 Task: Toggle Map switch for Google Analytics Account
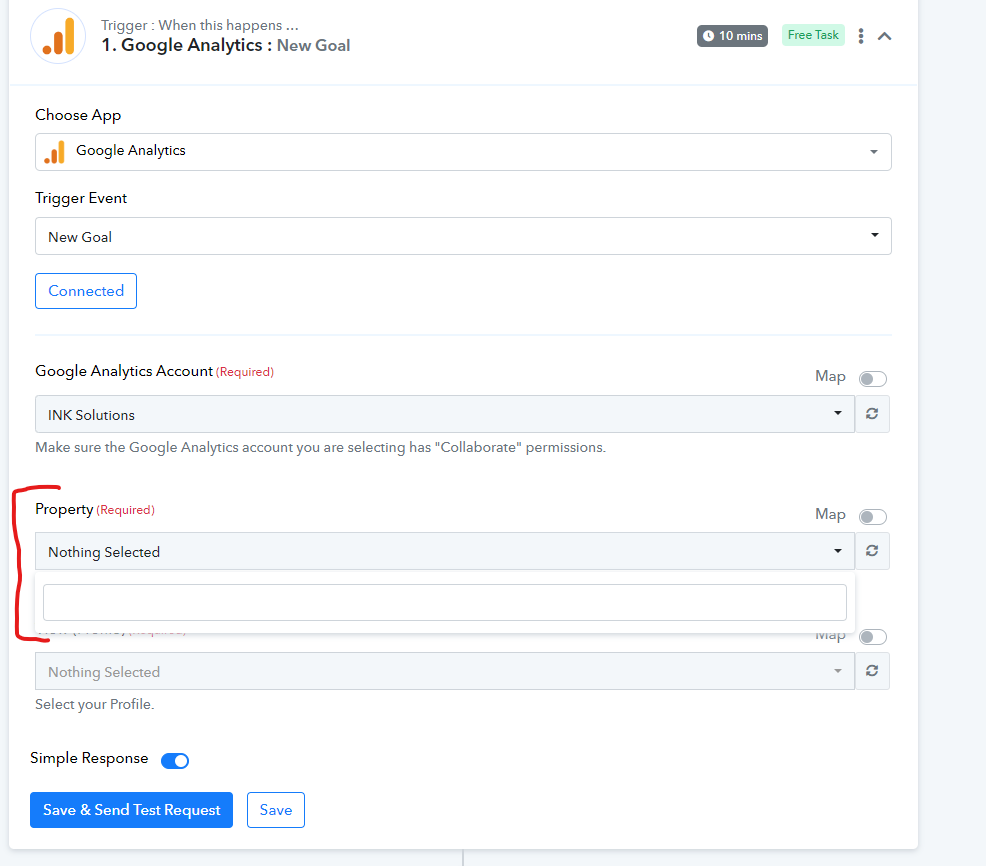coord(872,378)
